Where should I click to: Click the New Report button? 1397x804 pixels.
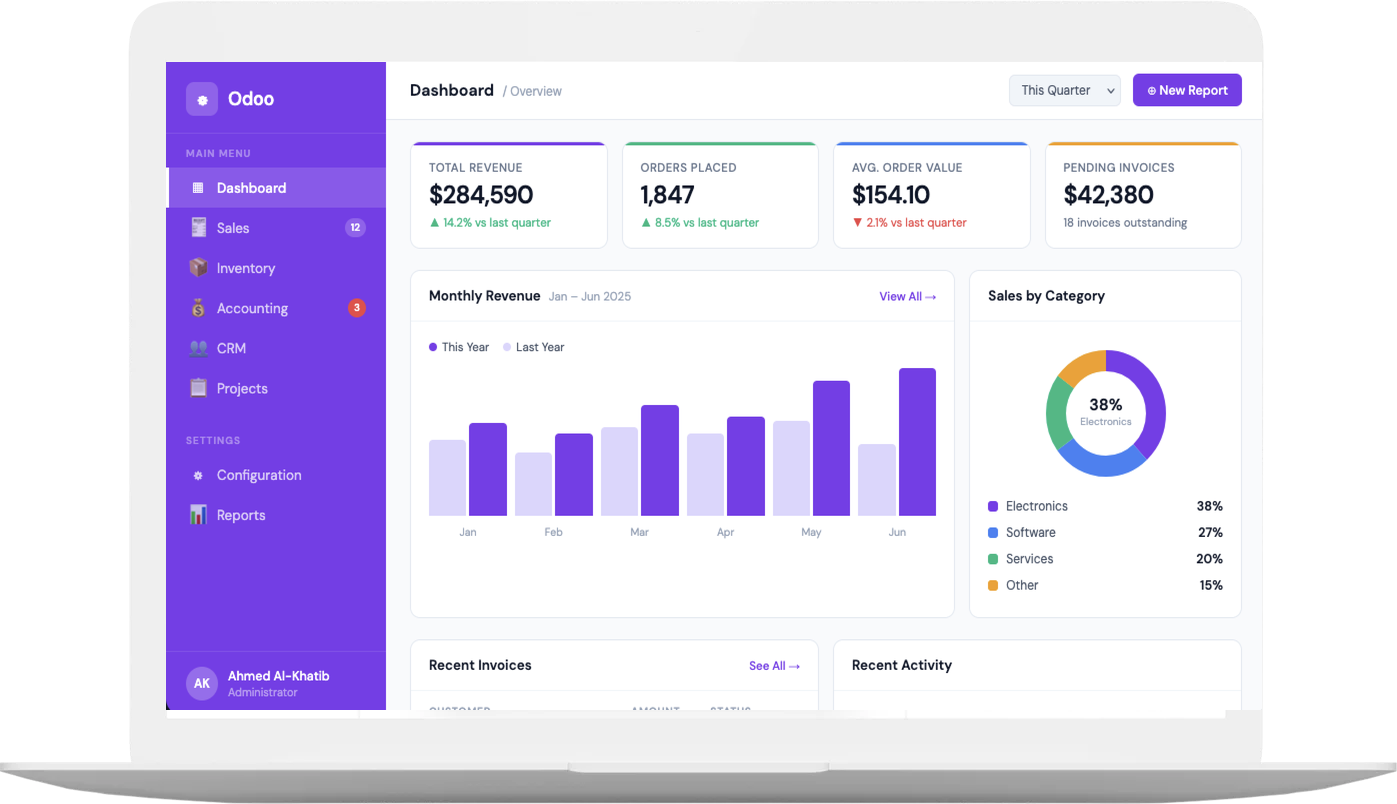pos(1187,90)
